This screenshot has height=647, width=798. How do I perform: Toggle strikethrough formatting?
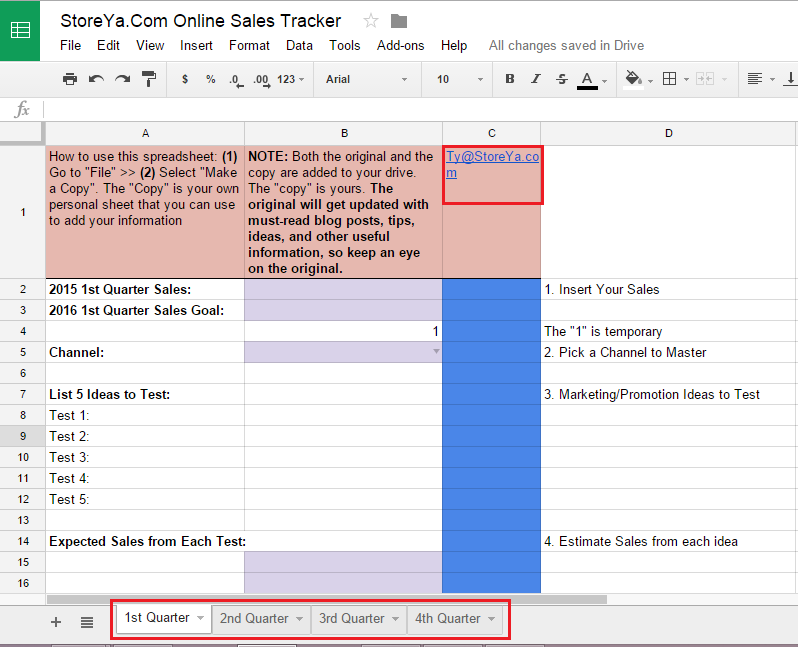561,79
